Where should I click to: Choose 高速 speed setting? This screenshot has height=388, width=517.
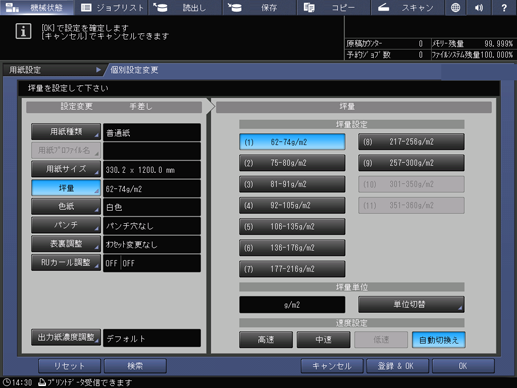coord(266,340)
